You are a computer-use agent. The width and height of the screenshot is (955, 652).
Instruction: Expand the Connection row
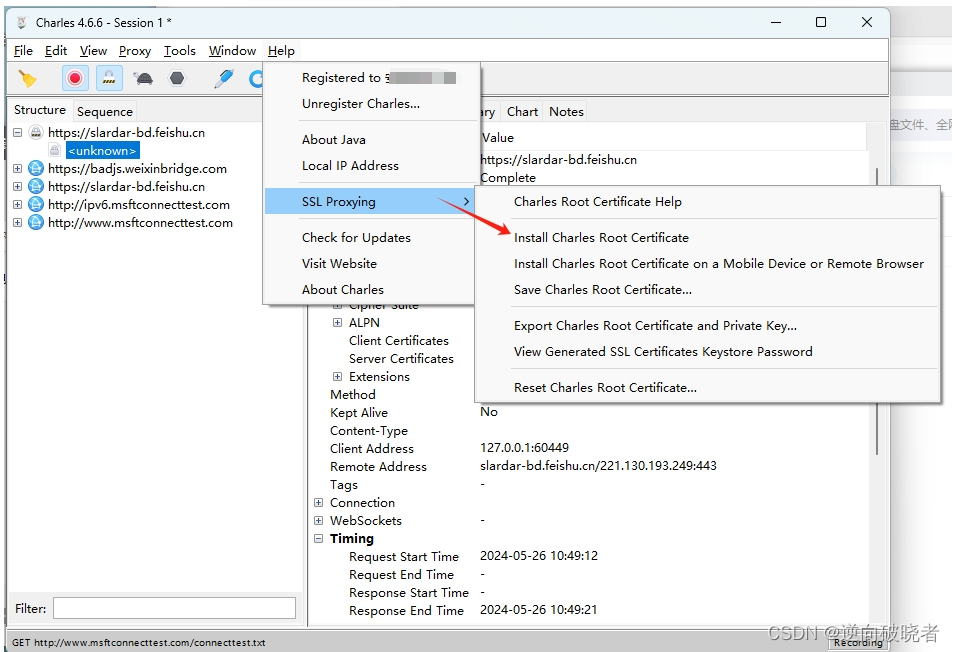pos(319,503)
